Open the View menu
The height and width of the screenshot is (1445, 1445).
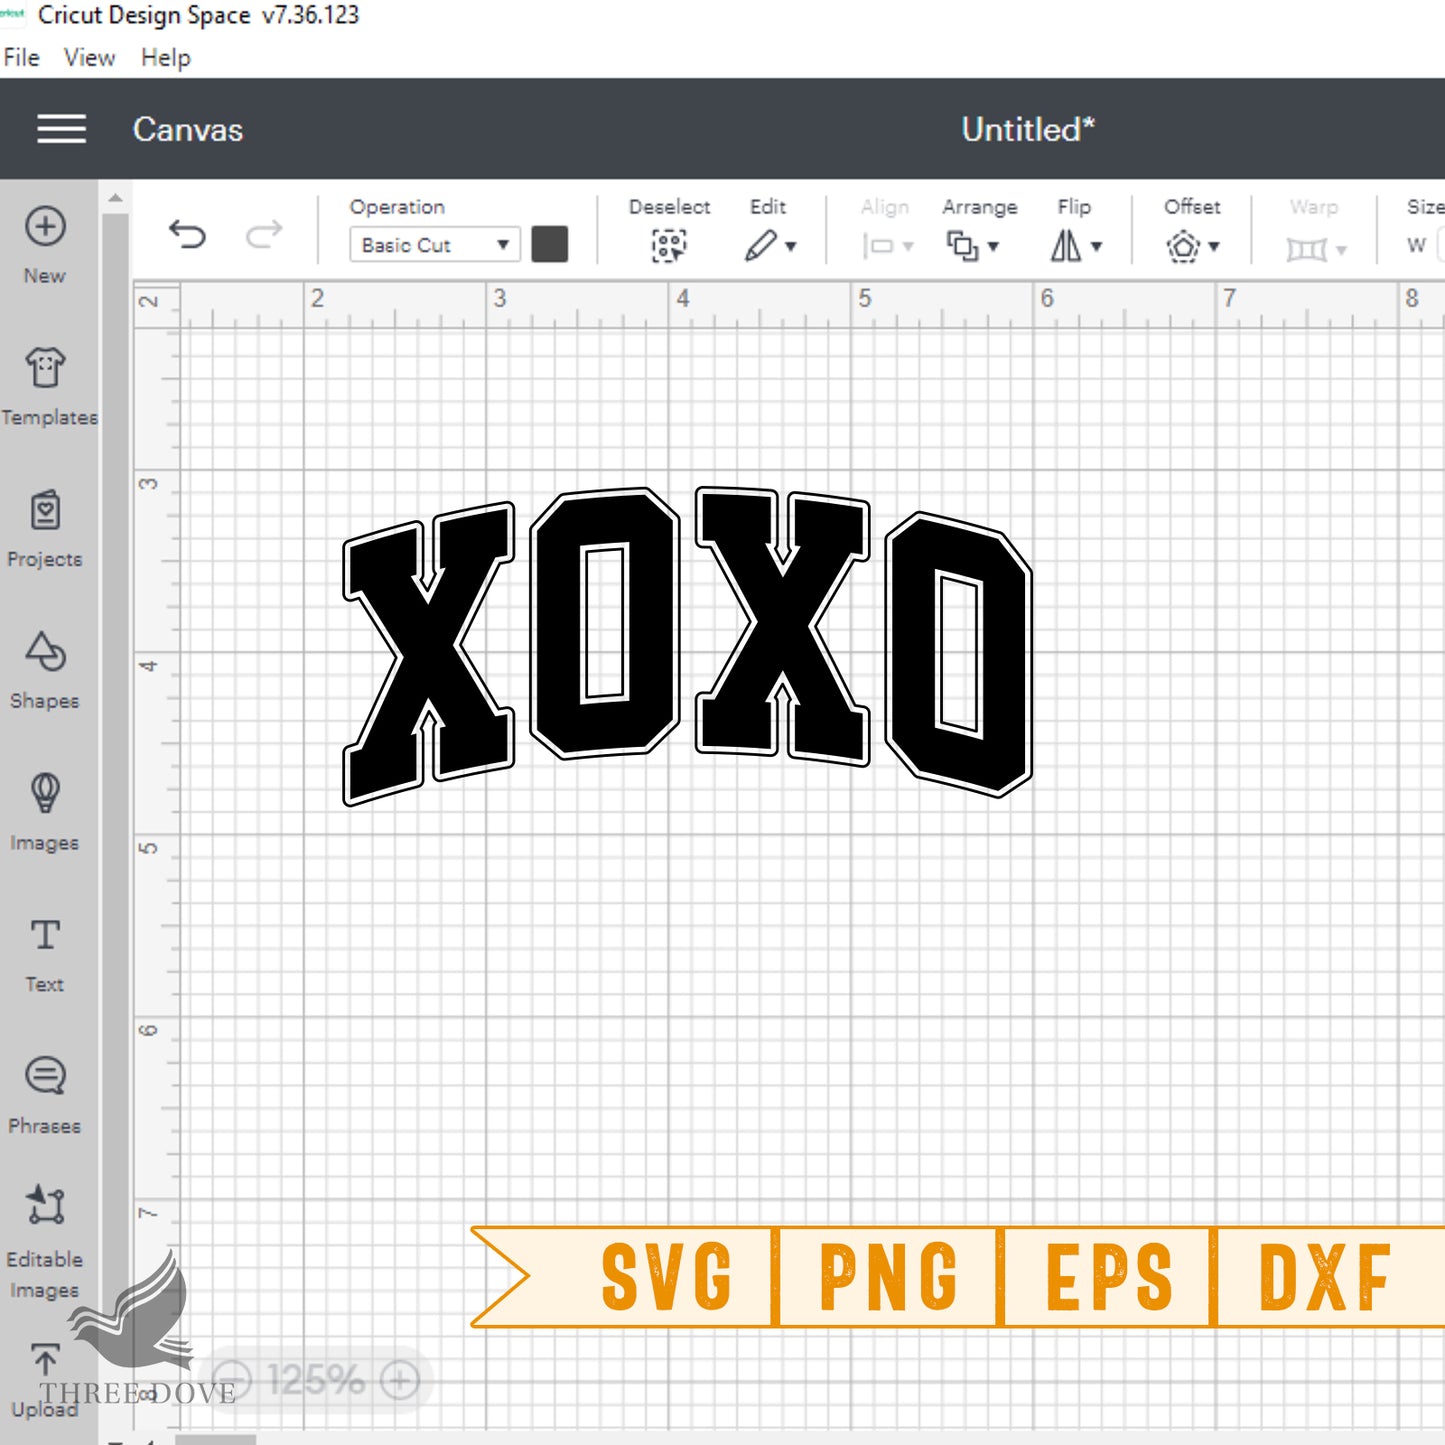(x=89, y=58)
